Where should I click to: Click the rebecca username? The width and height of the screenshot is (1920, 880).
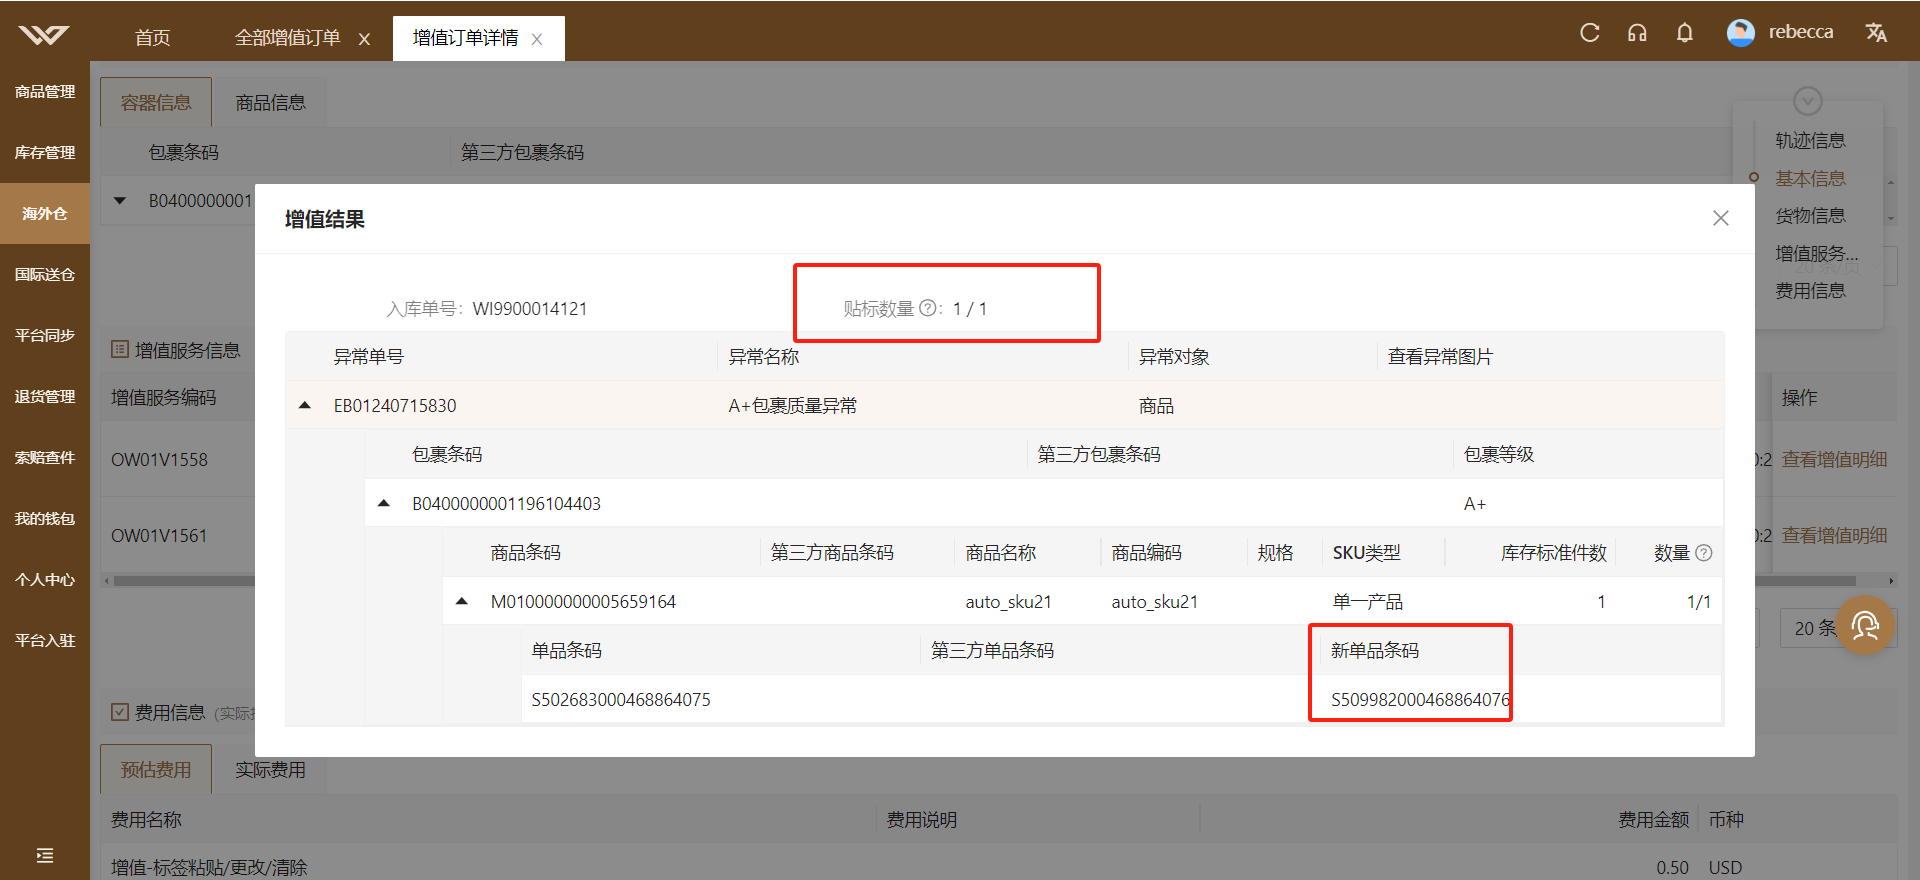click(1801, 32)
